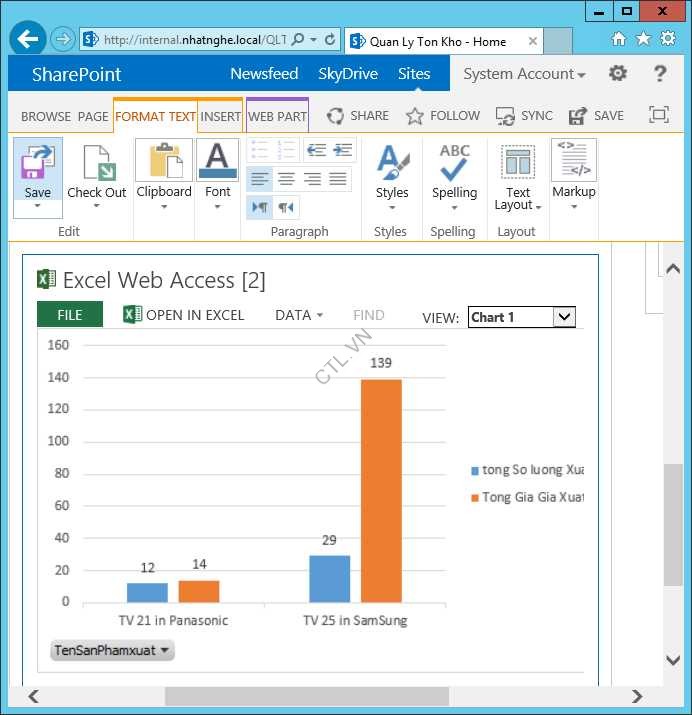This screenshot has height=715, width=692.
Task: Open the View dropdown showing Chart 1
Action: pyautogui.click(x=521, y=317)
